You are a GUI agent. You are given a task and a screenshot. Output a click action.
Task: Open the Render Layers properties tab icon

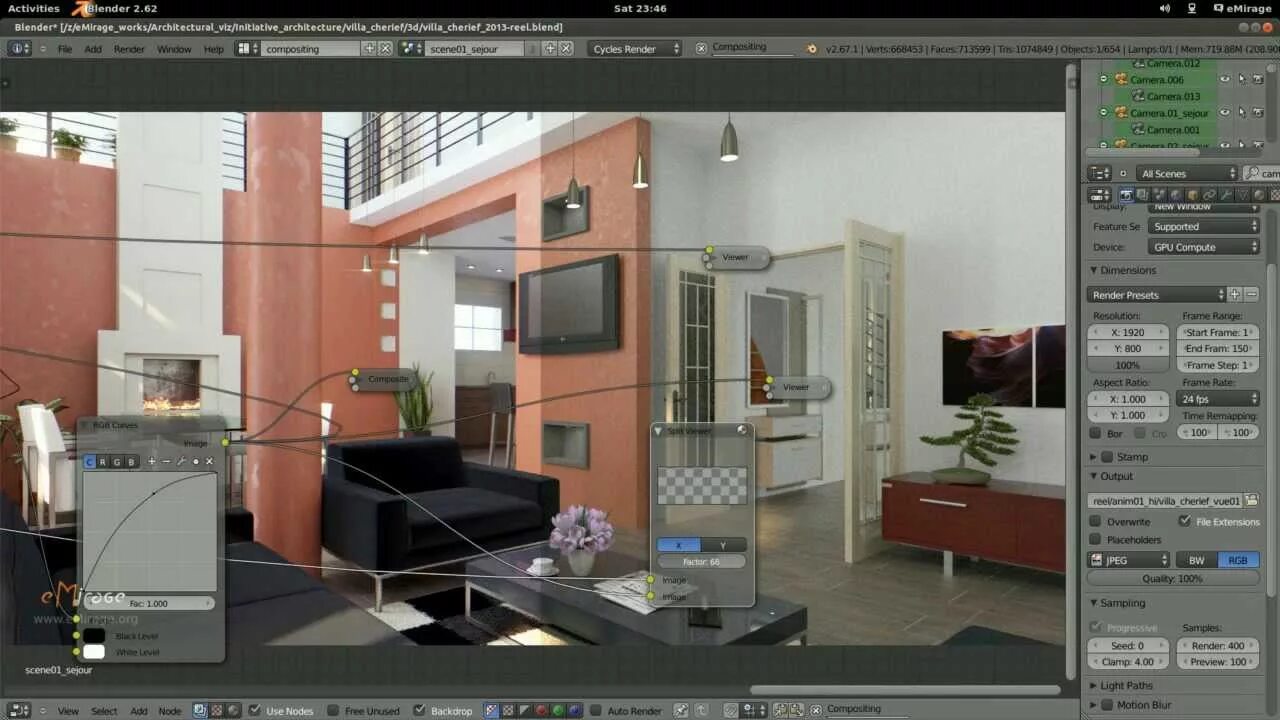point(1142,195)
